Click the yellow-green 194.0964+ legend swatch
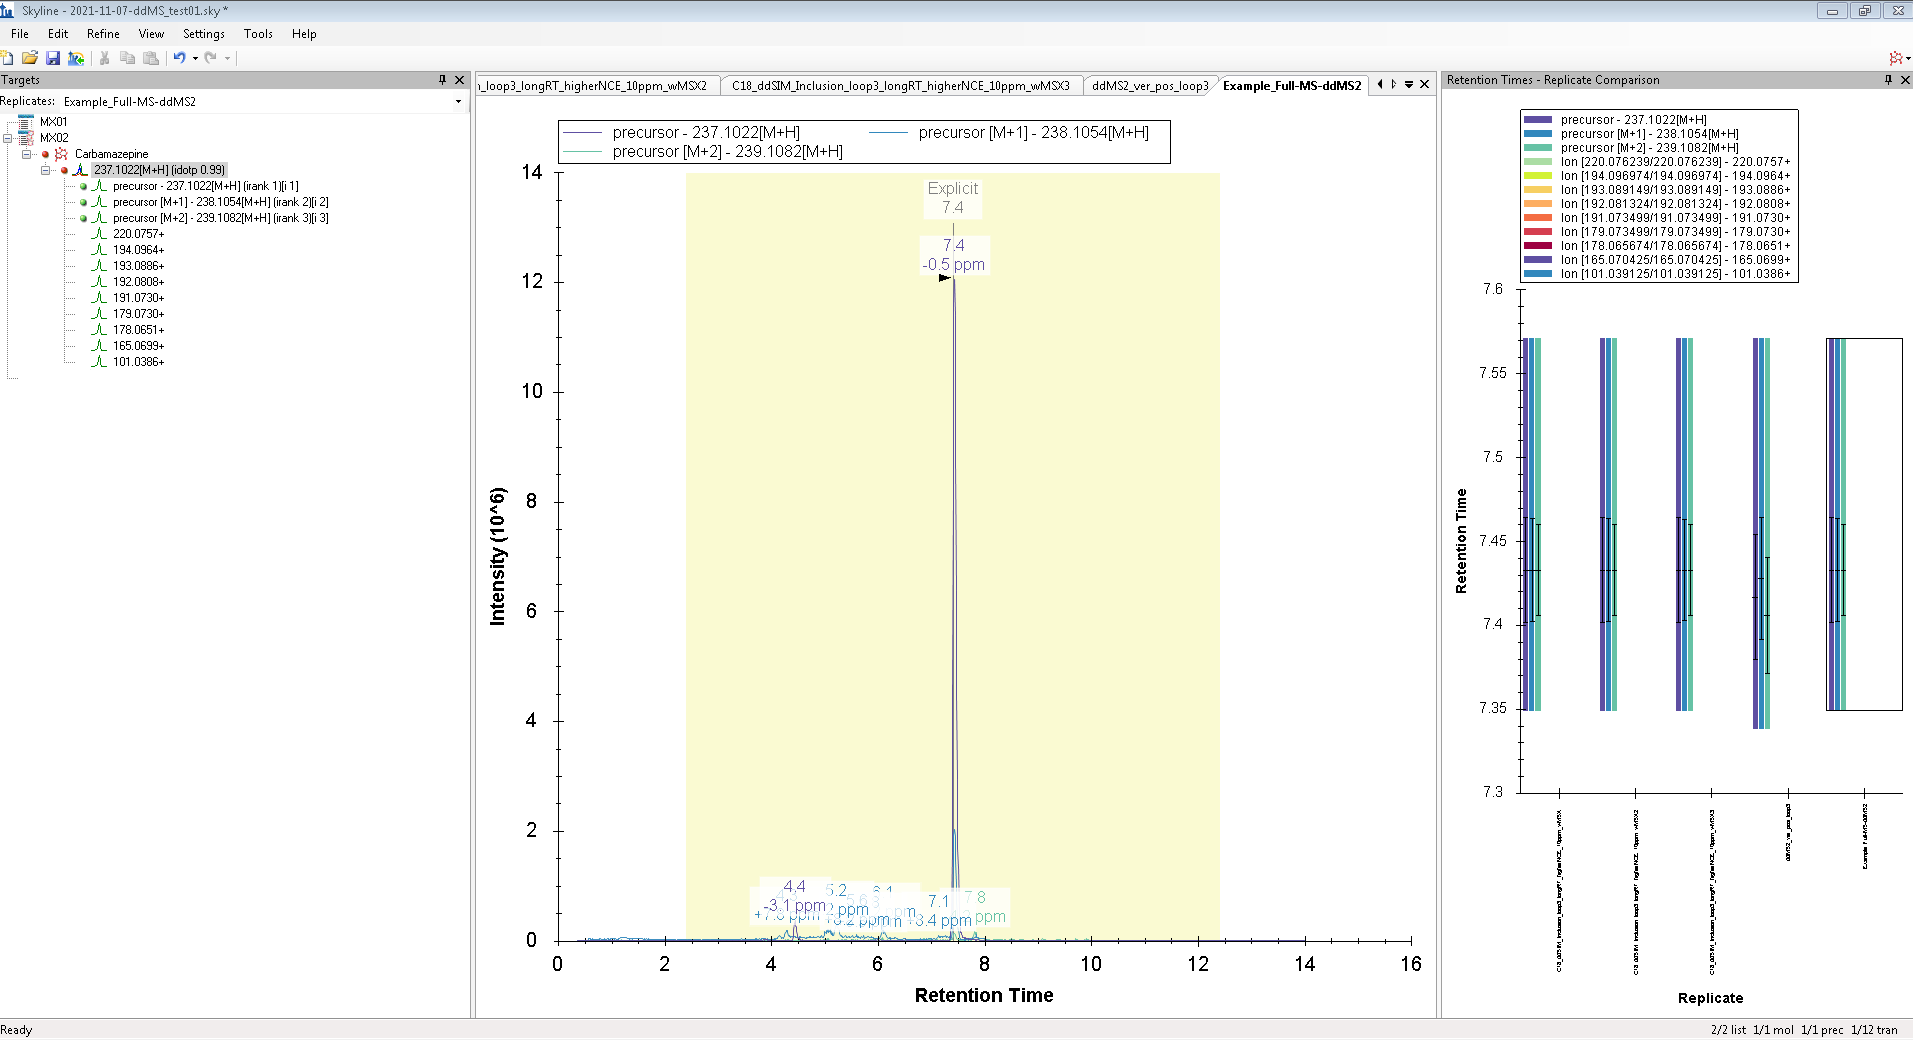 point(1538,176)
